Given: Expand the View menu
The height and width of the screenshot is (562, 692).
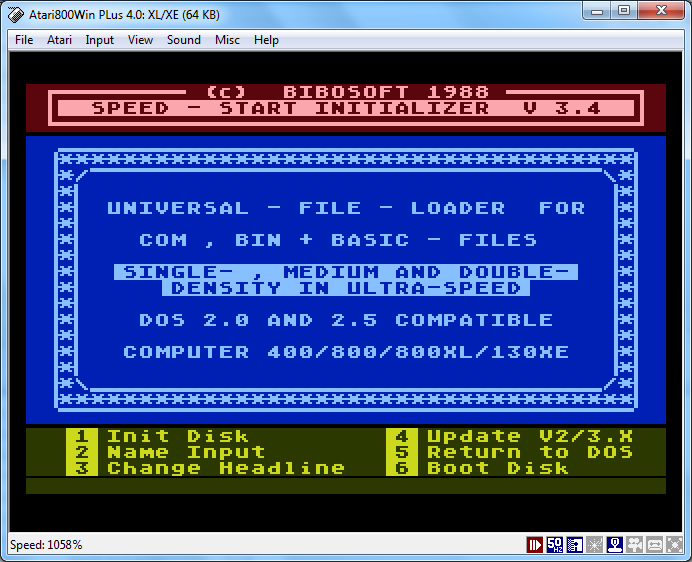Looking at the screenshot, I should pyautogui.click(x=140, y=40).
